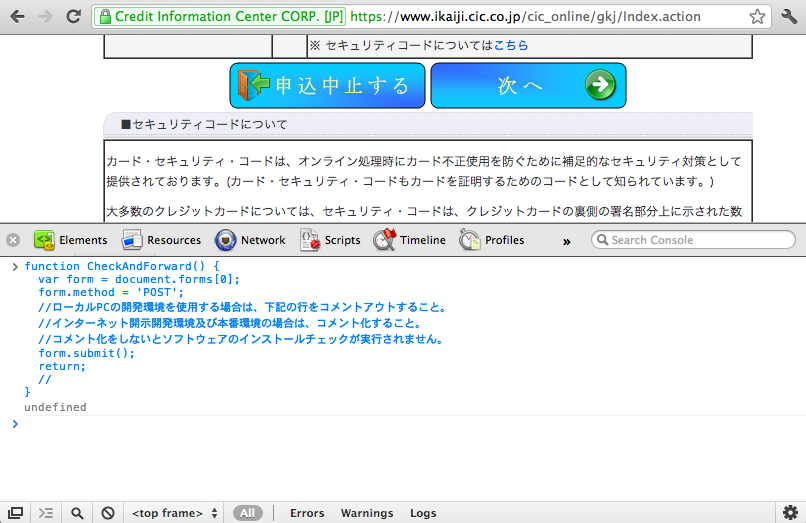Image resolution: width=806 pixels, height=523 pixels.
Task: Click the undefined console result
Action: [x=56, y=407]
